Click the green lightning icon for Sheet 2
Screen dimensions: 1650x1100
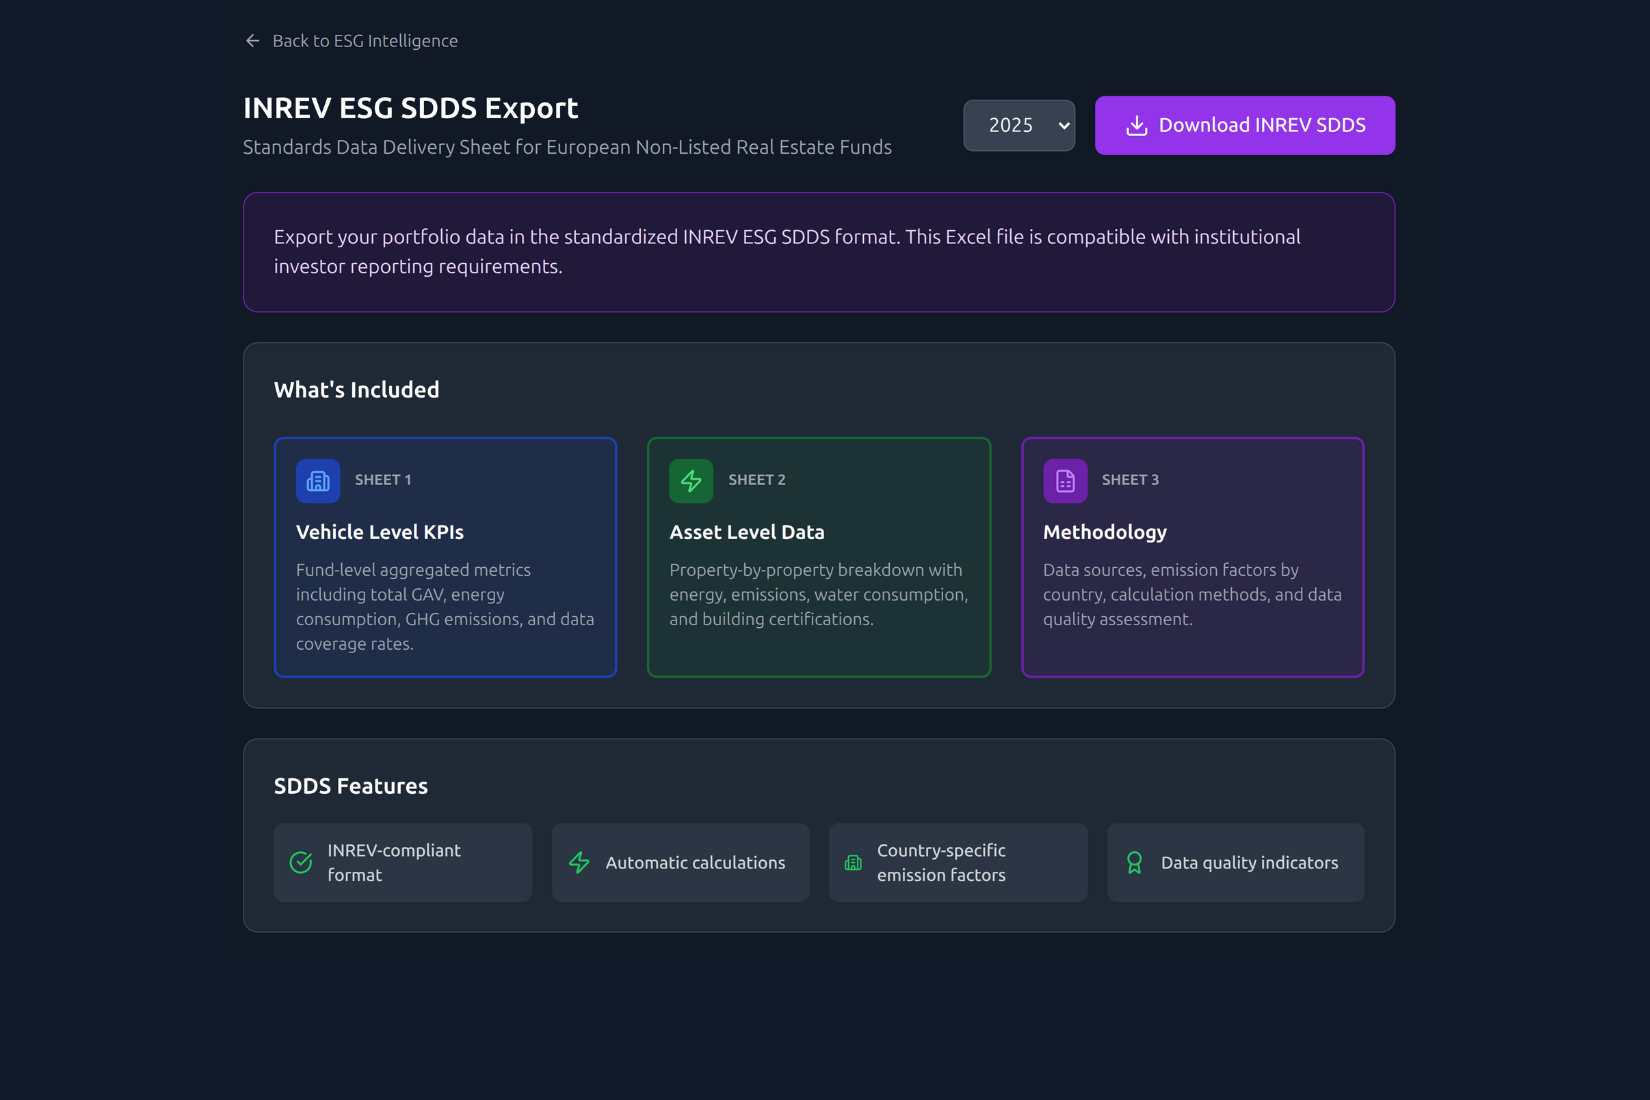pyautogui.click(x=691, y=481)
